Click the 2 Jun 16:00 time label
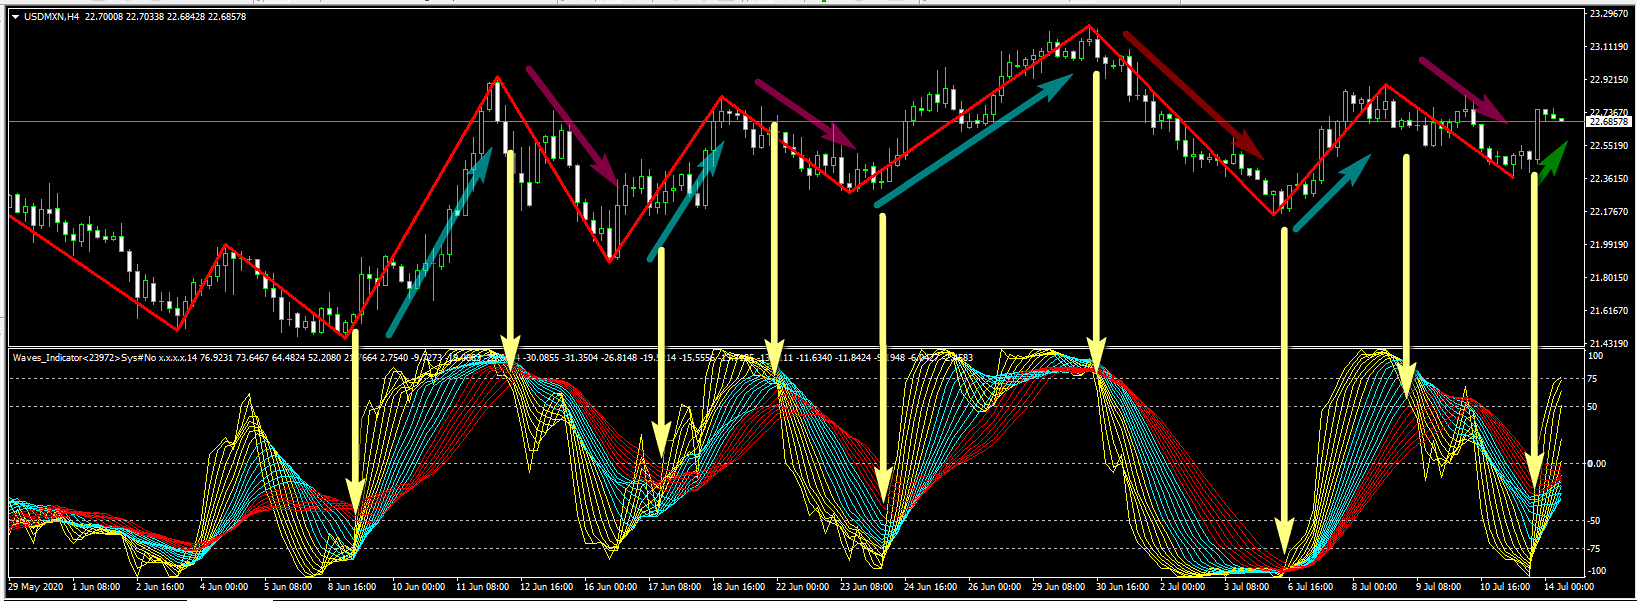Image resolution: width=1637 pixels, height=601 pixels. [x=159, y=587]
